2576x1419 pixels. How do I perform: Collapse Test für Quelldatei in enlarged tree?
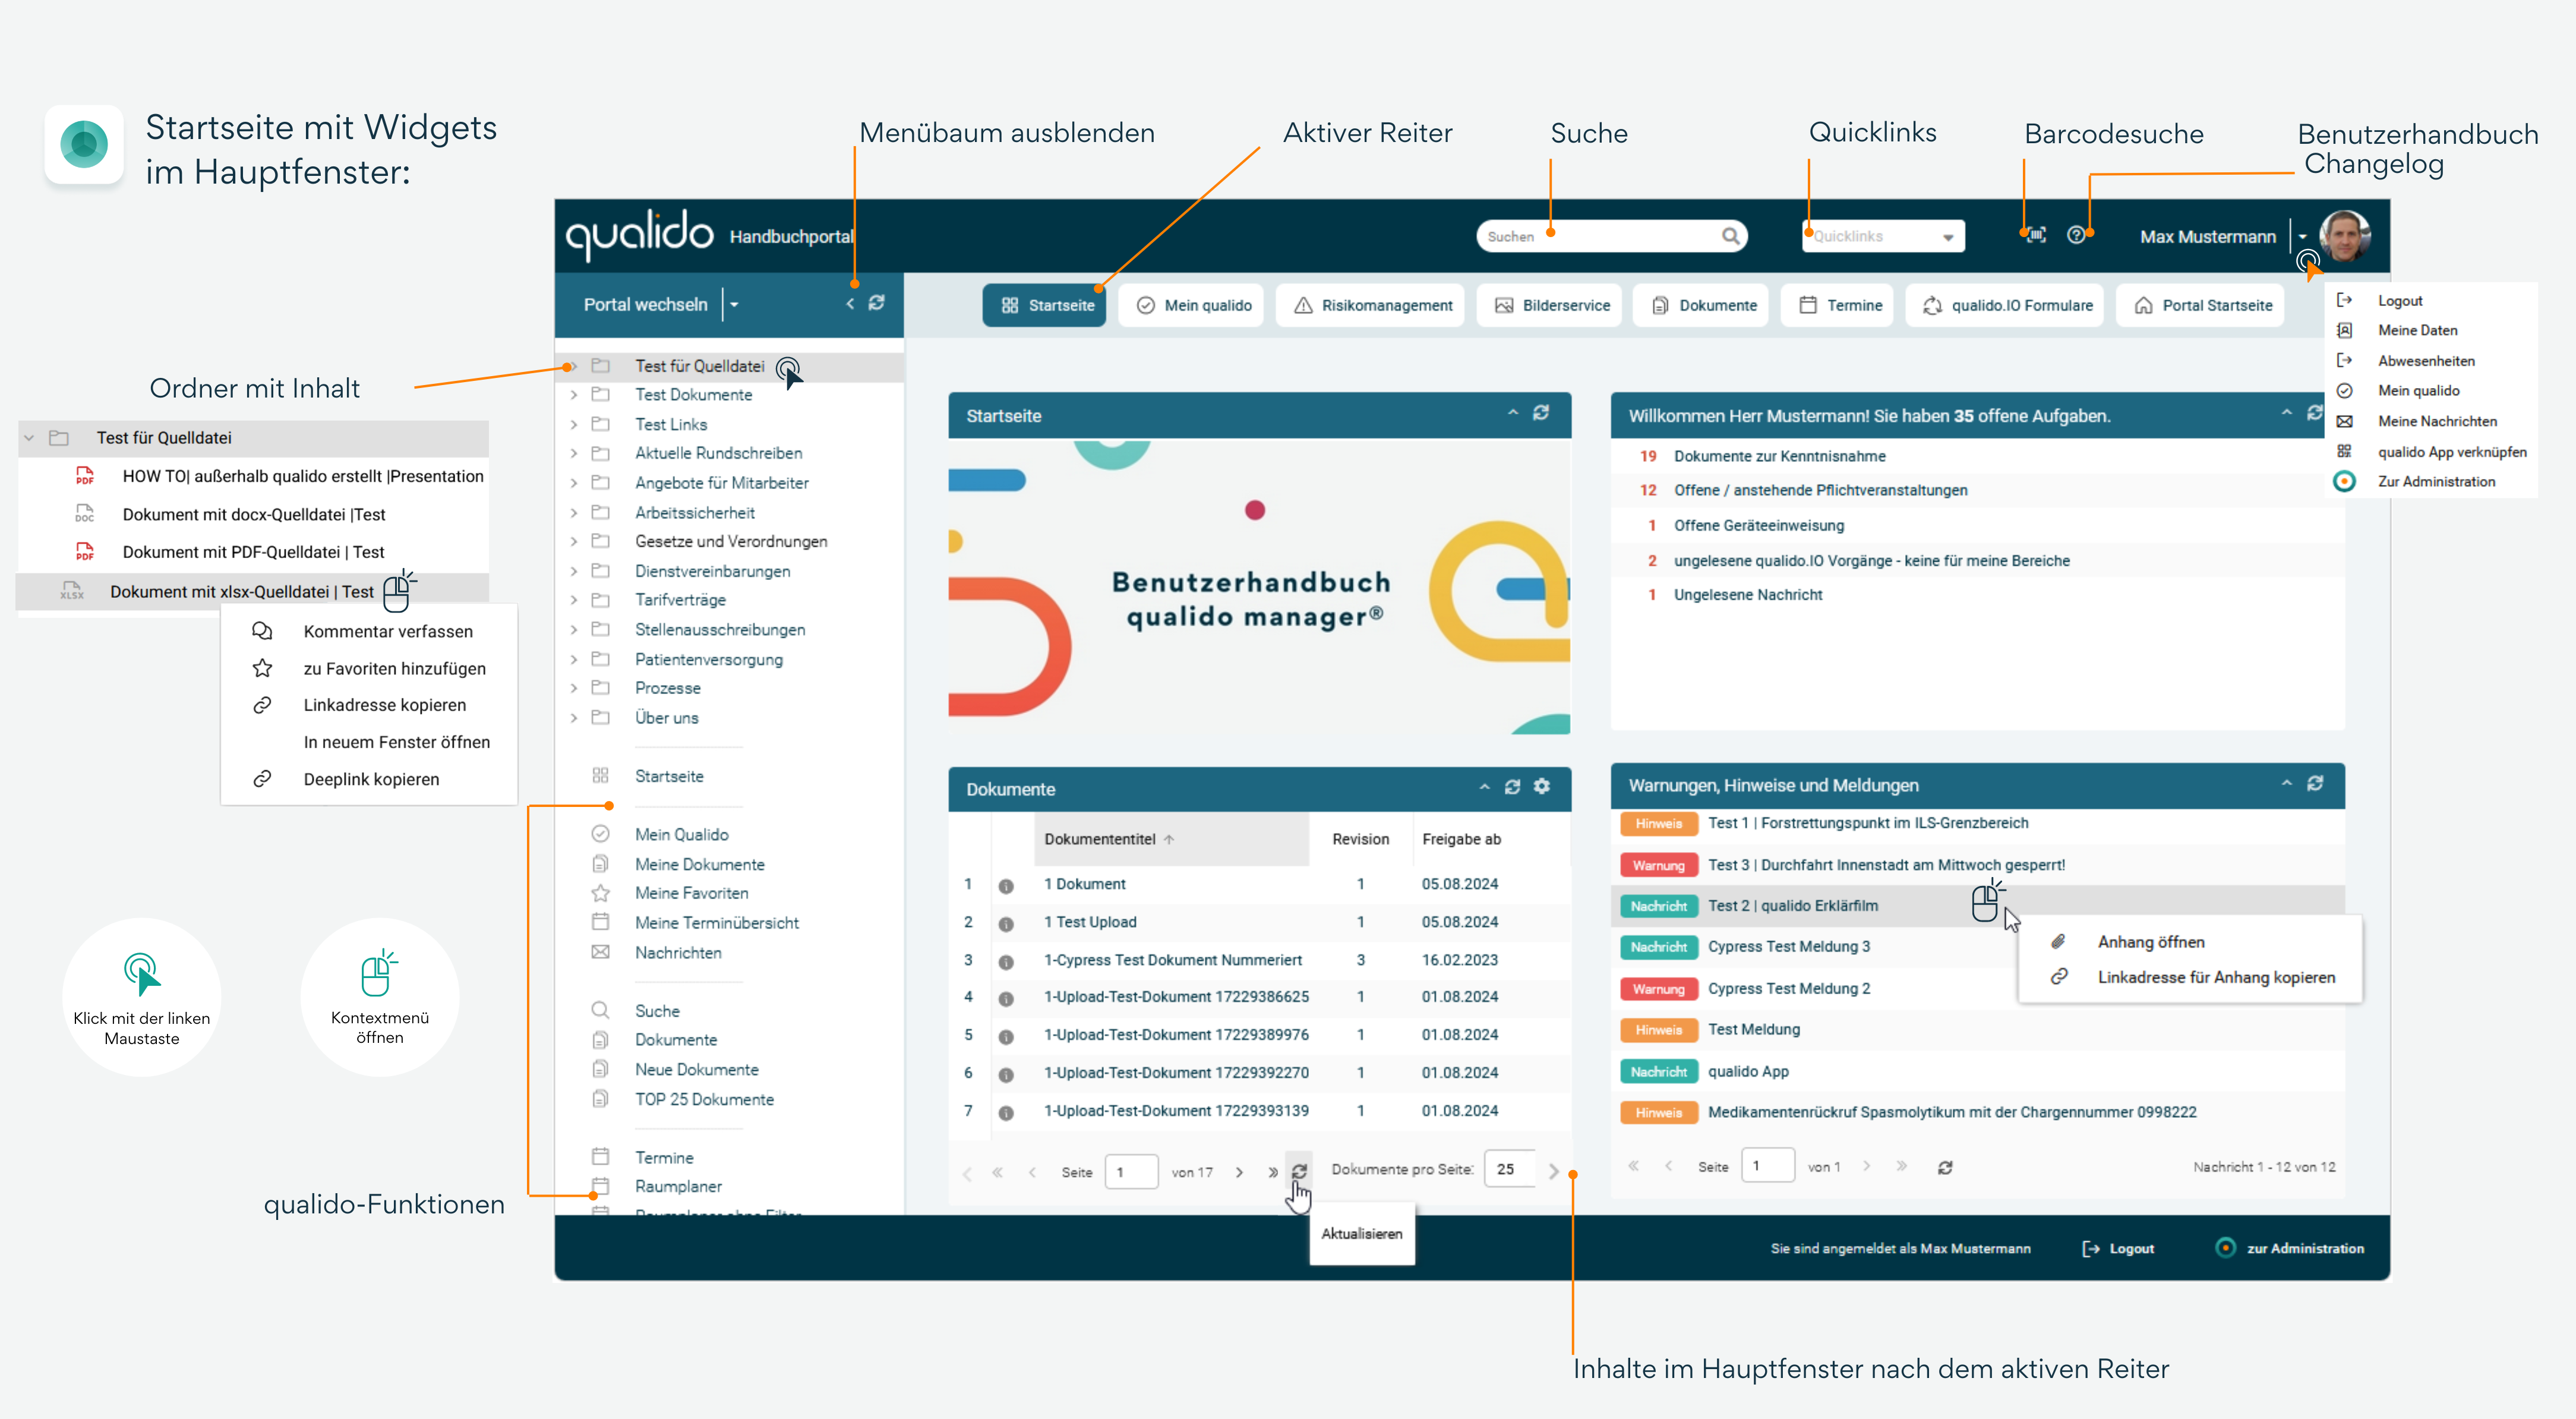29,437
